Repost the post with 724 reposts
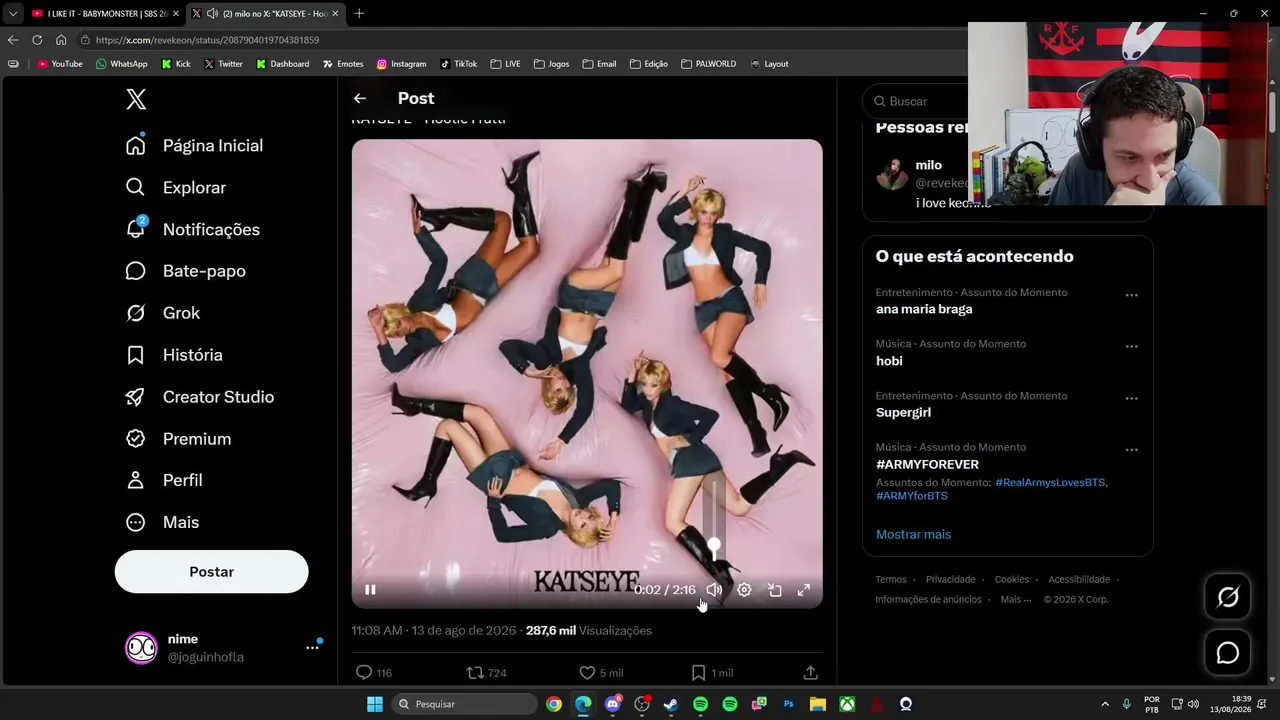 [x=487, y=673]
